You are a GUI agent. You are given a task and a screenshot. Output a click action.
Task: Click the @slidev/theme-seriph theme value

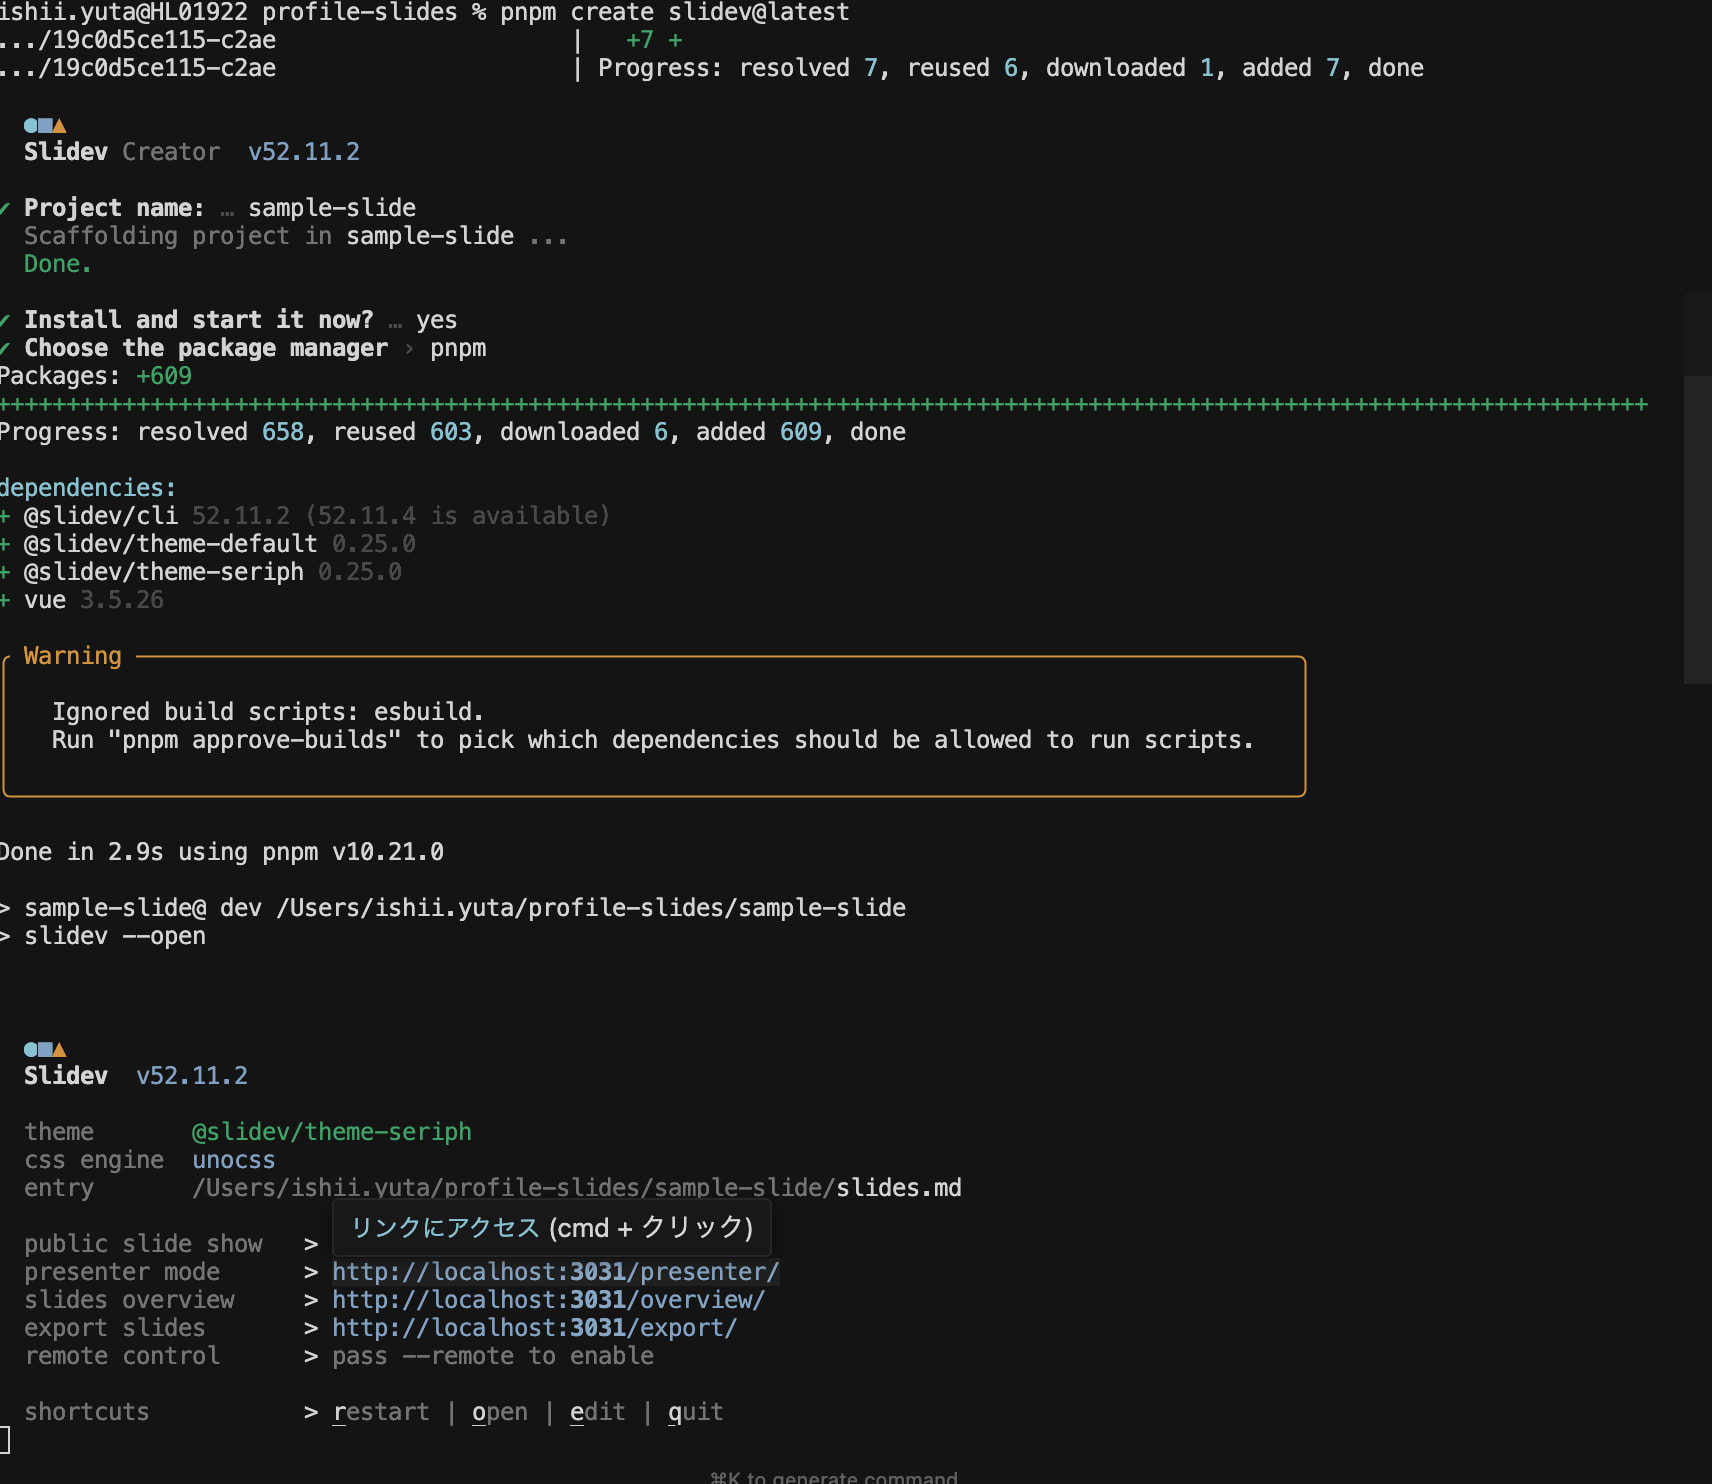coord(331,1132)
